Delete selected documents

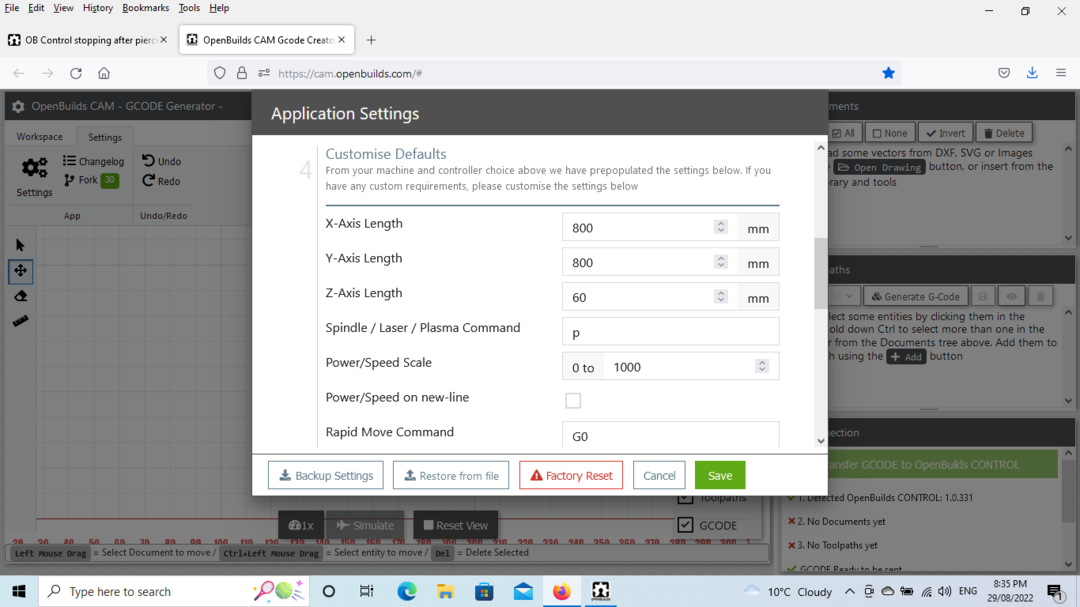[x=1004, y=133]
